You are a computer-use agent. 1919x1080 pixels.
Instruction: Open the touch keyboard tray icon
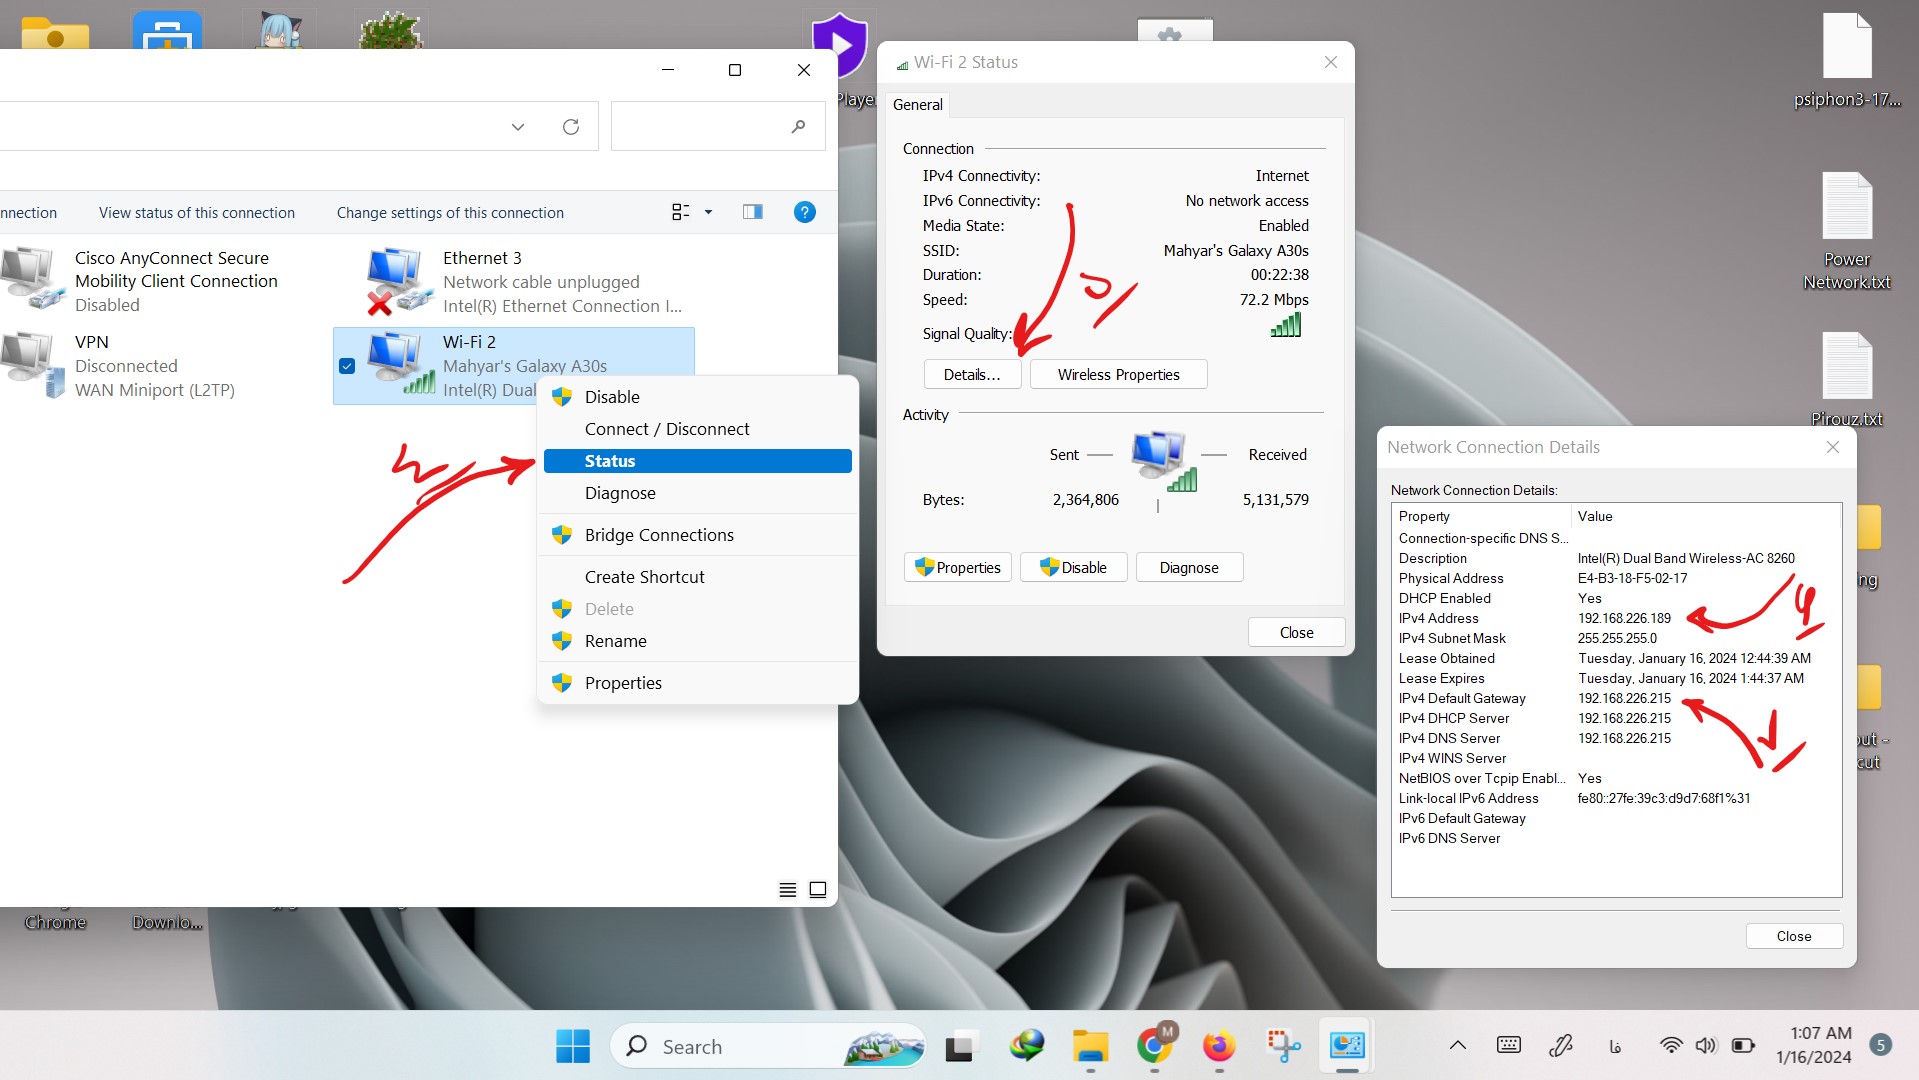point(1509,1046)
